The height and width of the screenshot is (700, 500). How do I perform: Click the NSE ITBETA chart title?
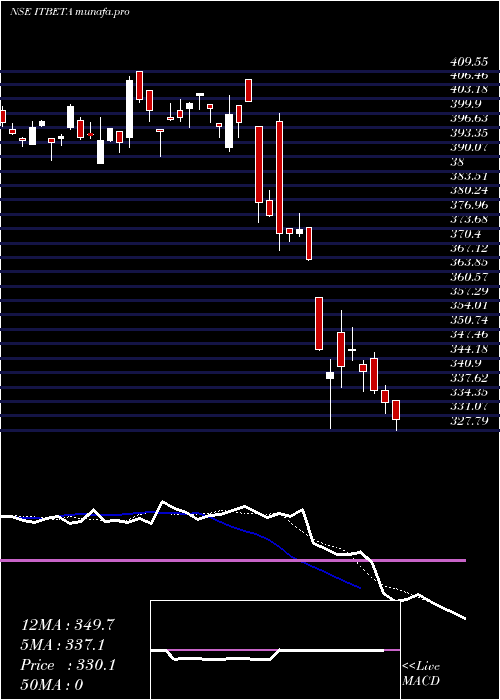point(70,12)
